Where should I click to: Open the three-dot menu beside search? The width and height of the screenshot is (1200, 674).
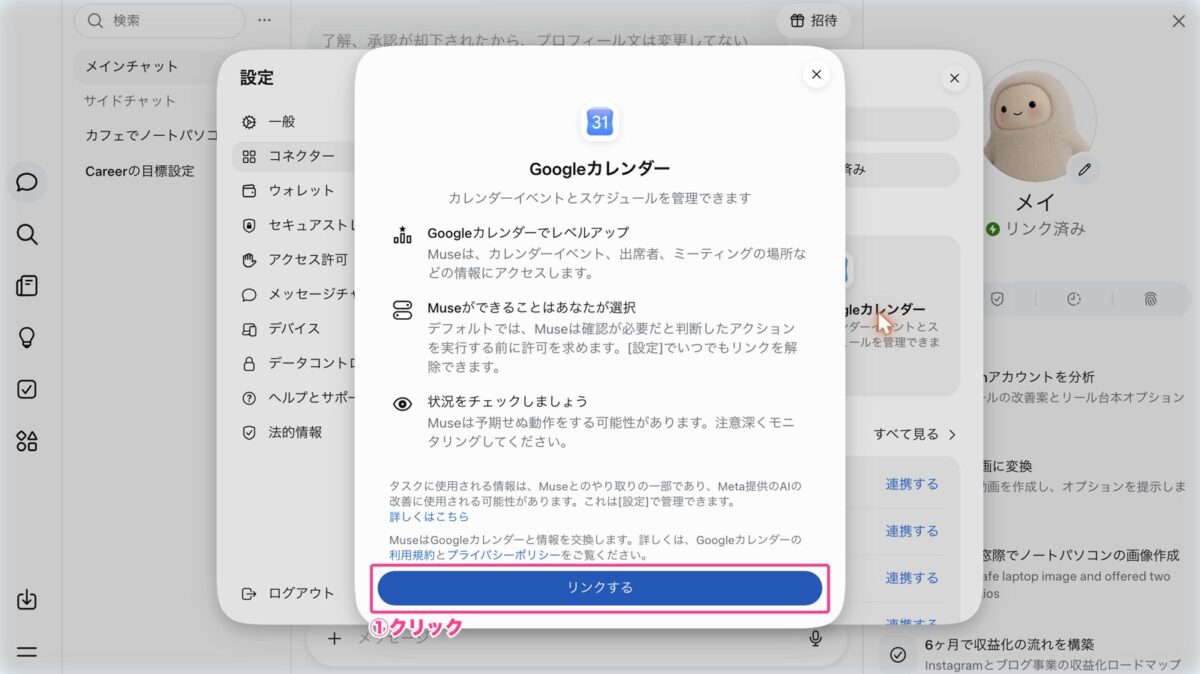coord(264,20)
